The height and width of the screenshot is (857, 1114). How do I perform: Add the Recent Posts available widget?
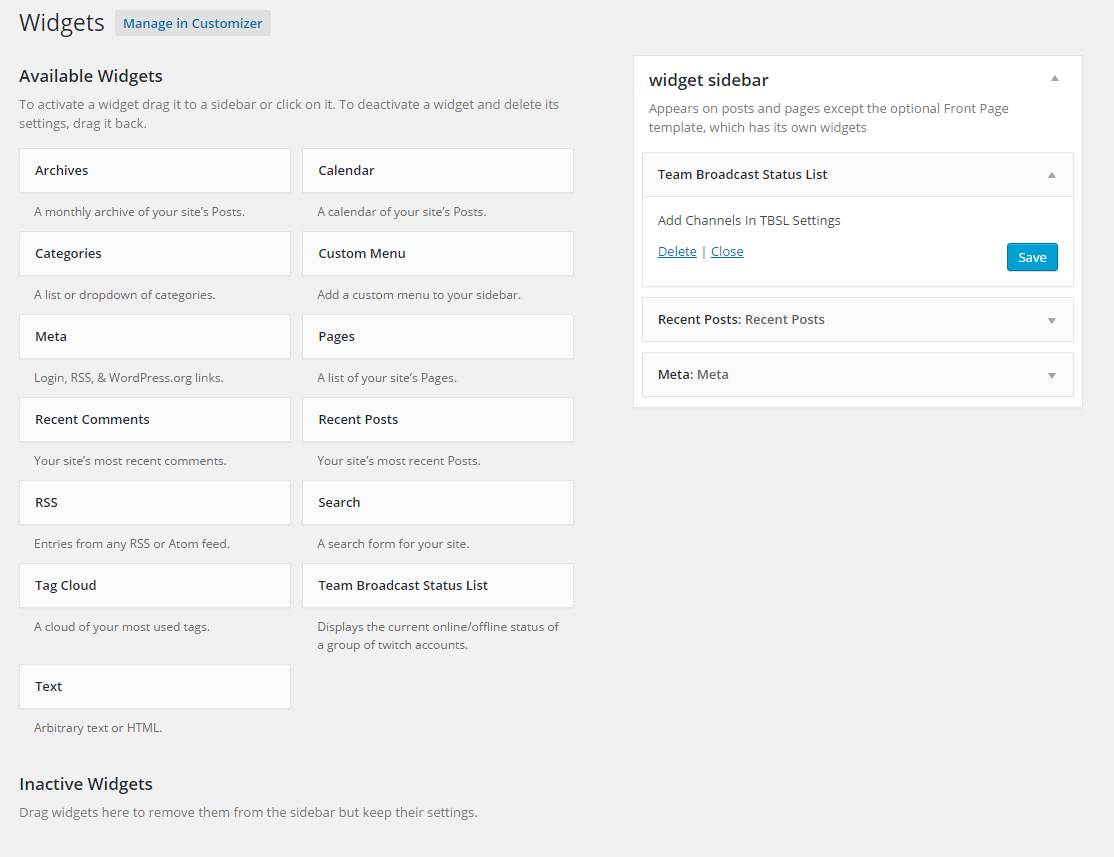click(438, 420)
